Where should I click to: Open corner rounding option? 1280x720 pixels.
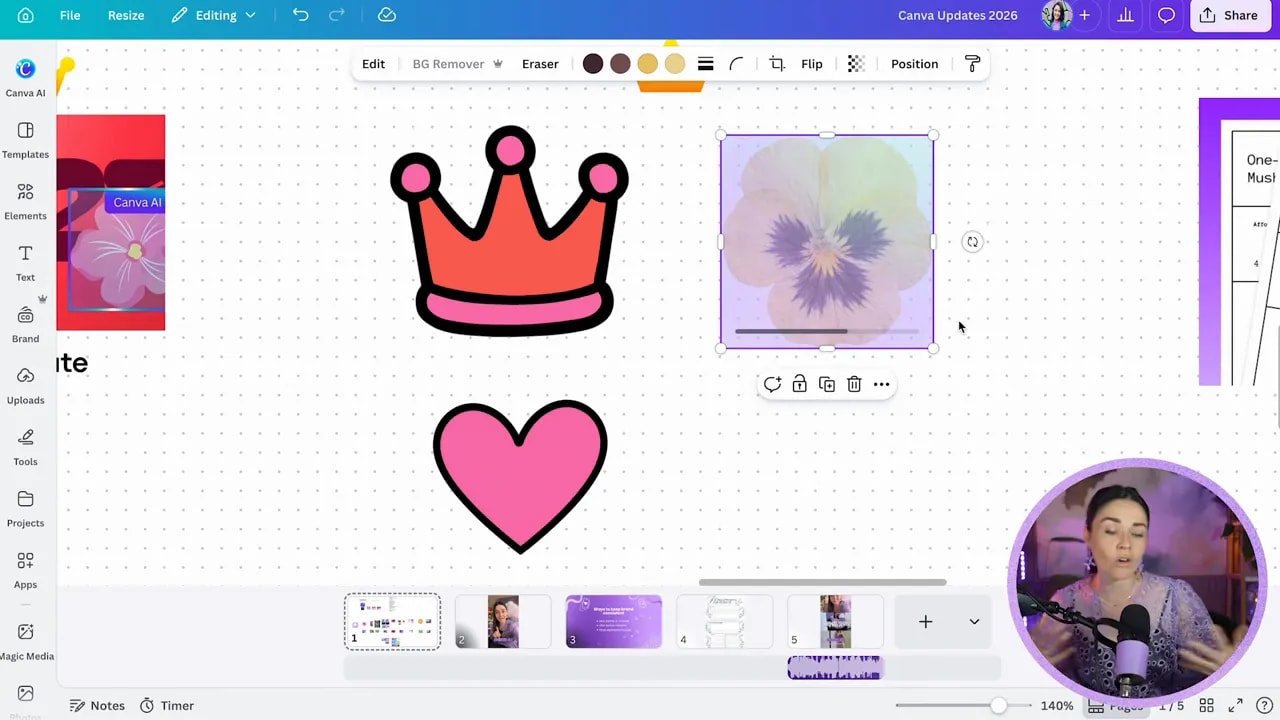[736, 64]
